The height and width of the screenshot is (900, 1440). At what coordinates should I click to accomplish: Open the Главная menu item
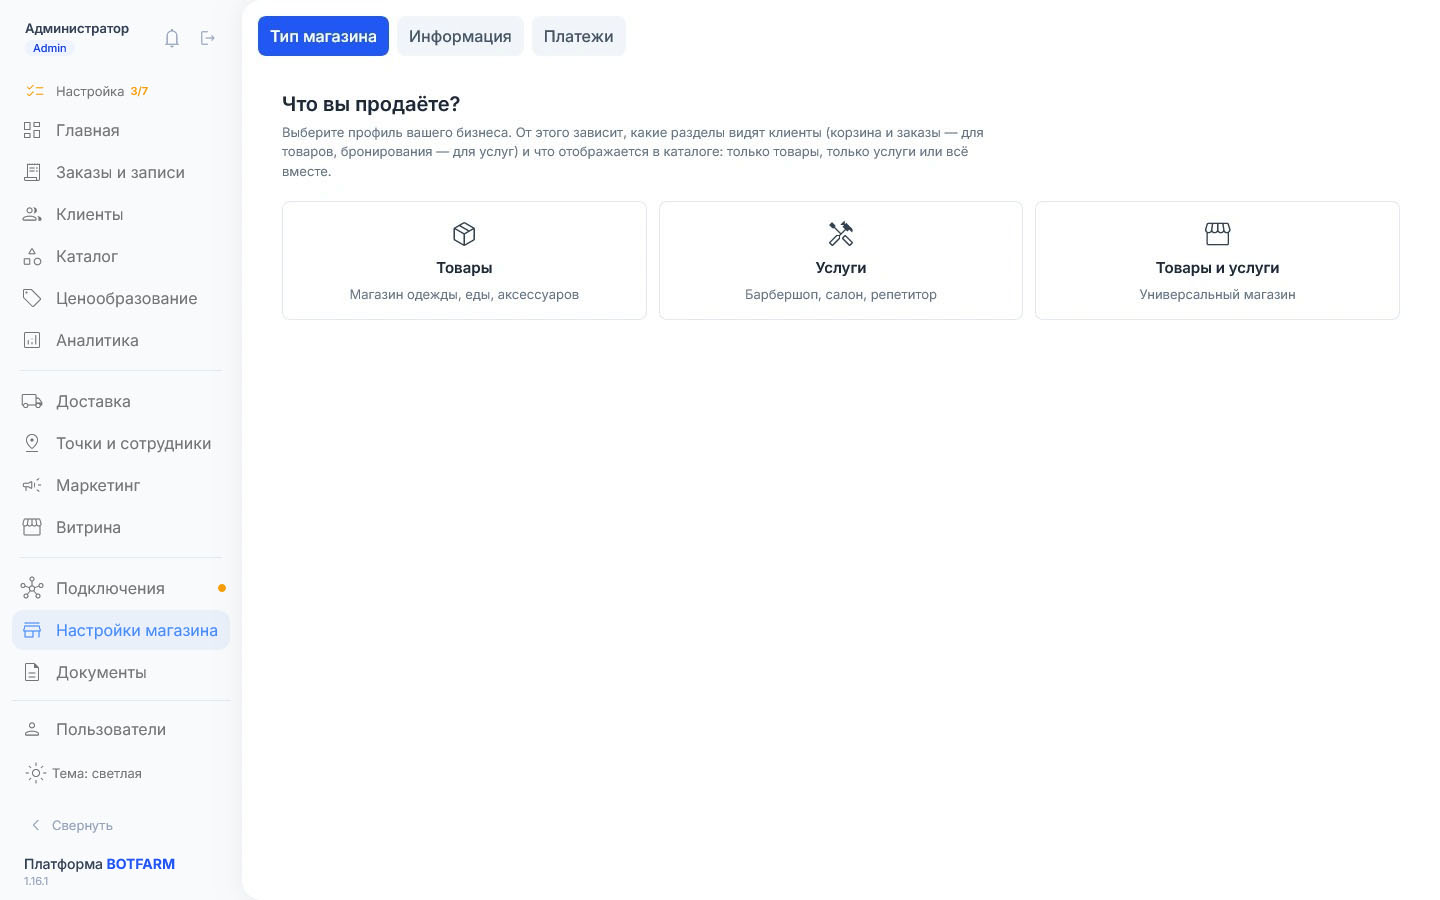click(x=121, y=130)
